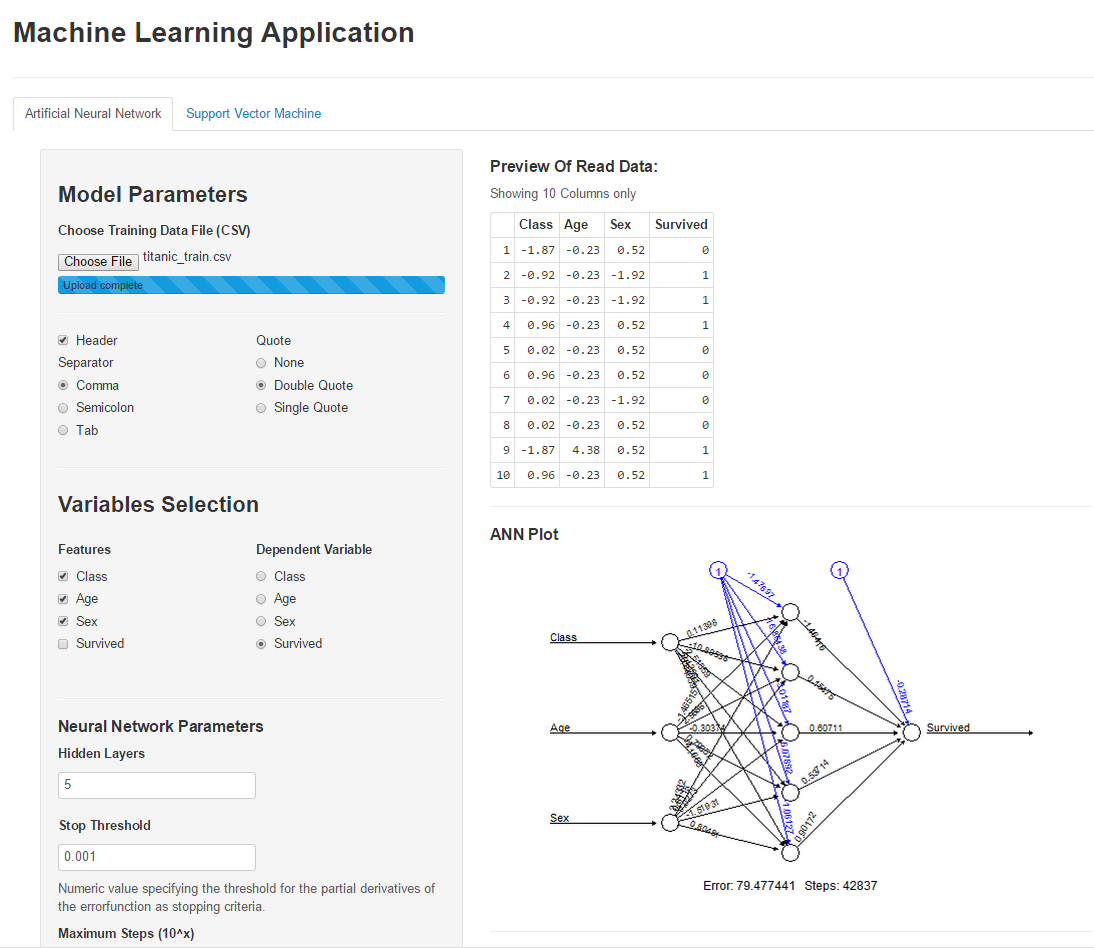Click the Class column header
Screen dimensions: 1094x948
tap(536, 225)
